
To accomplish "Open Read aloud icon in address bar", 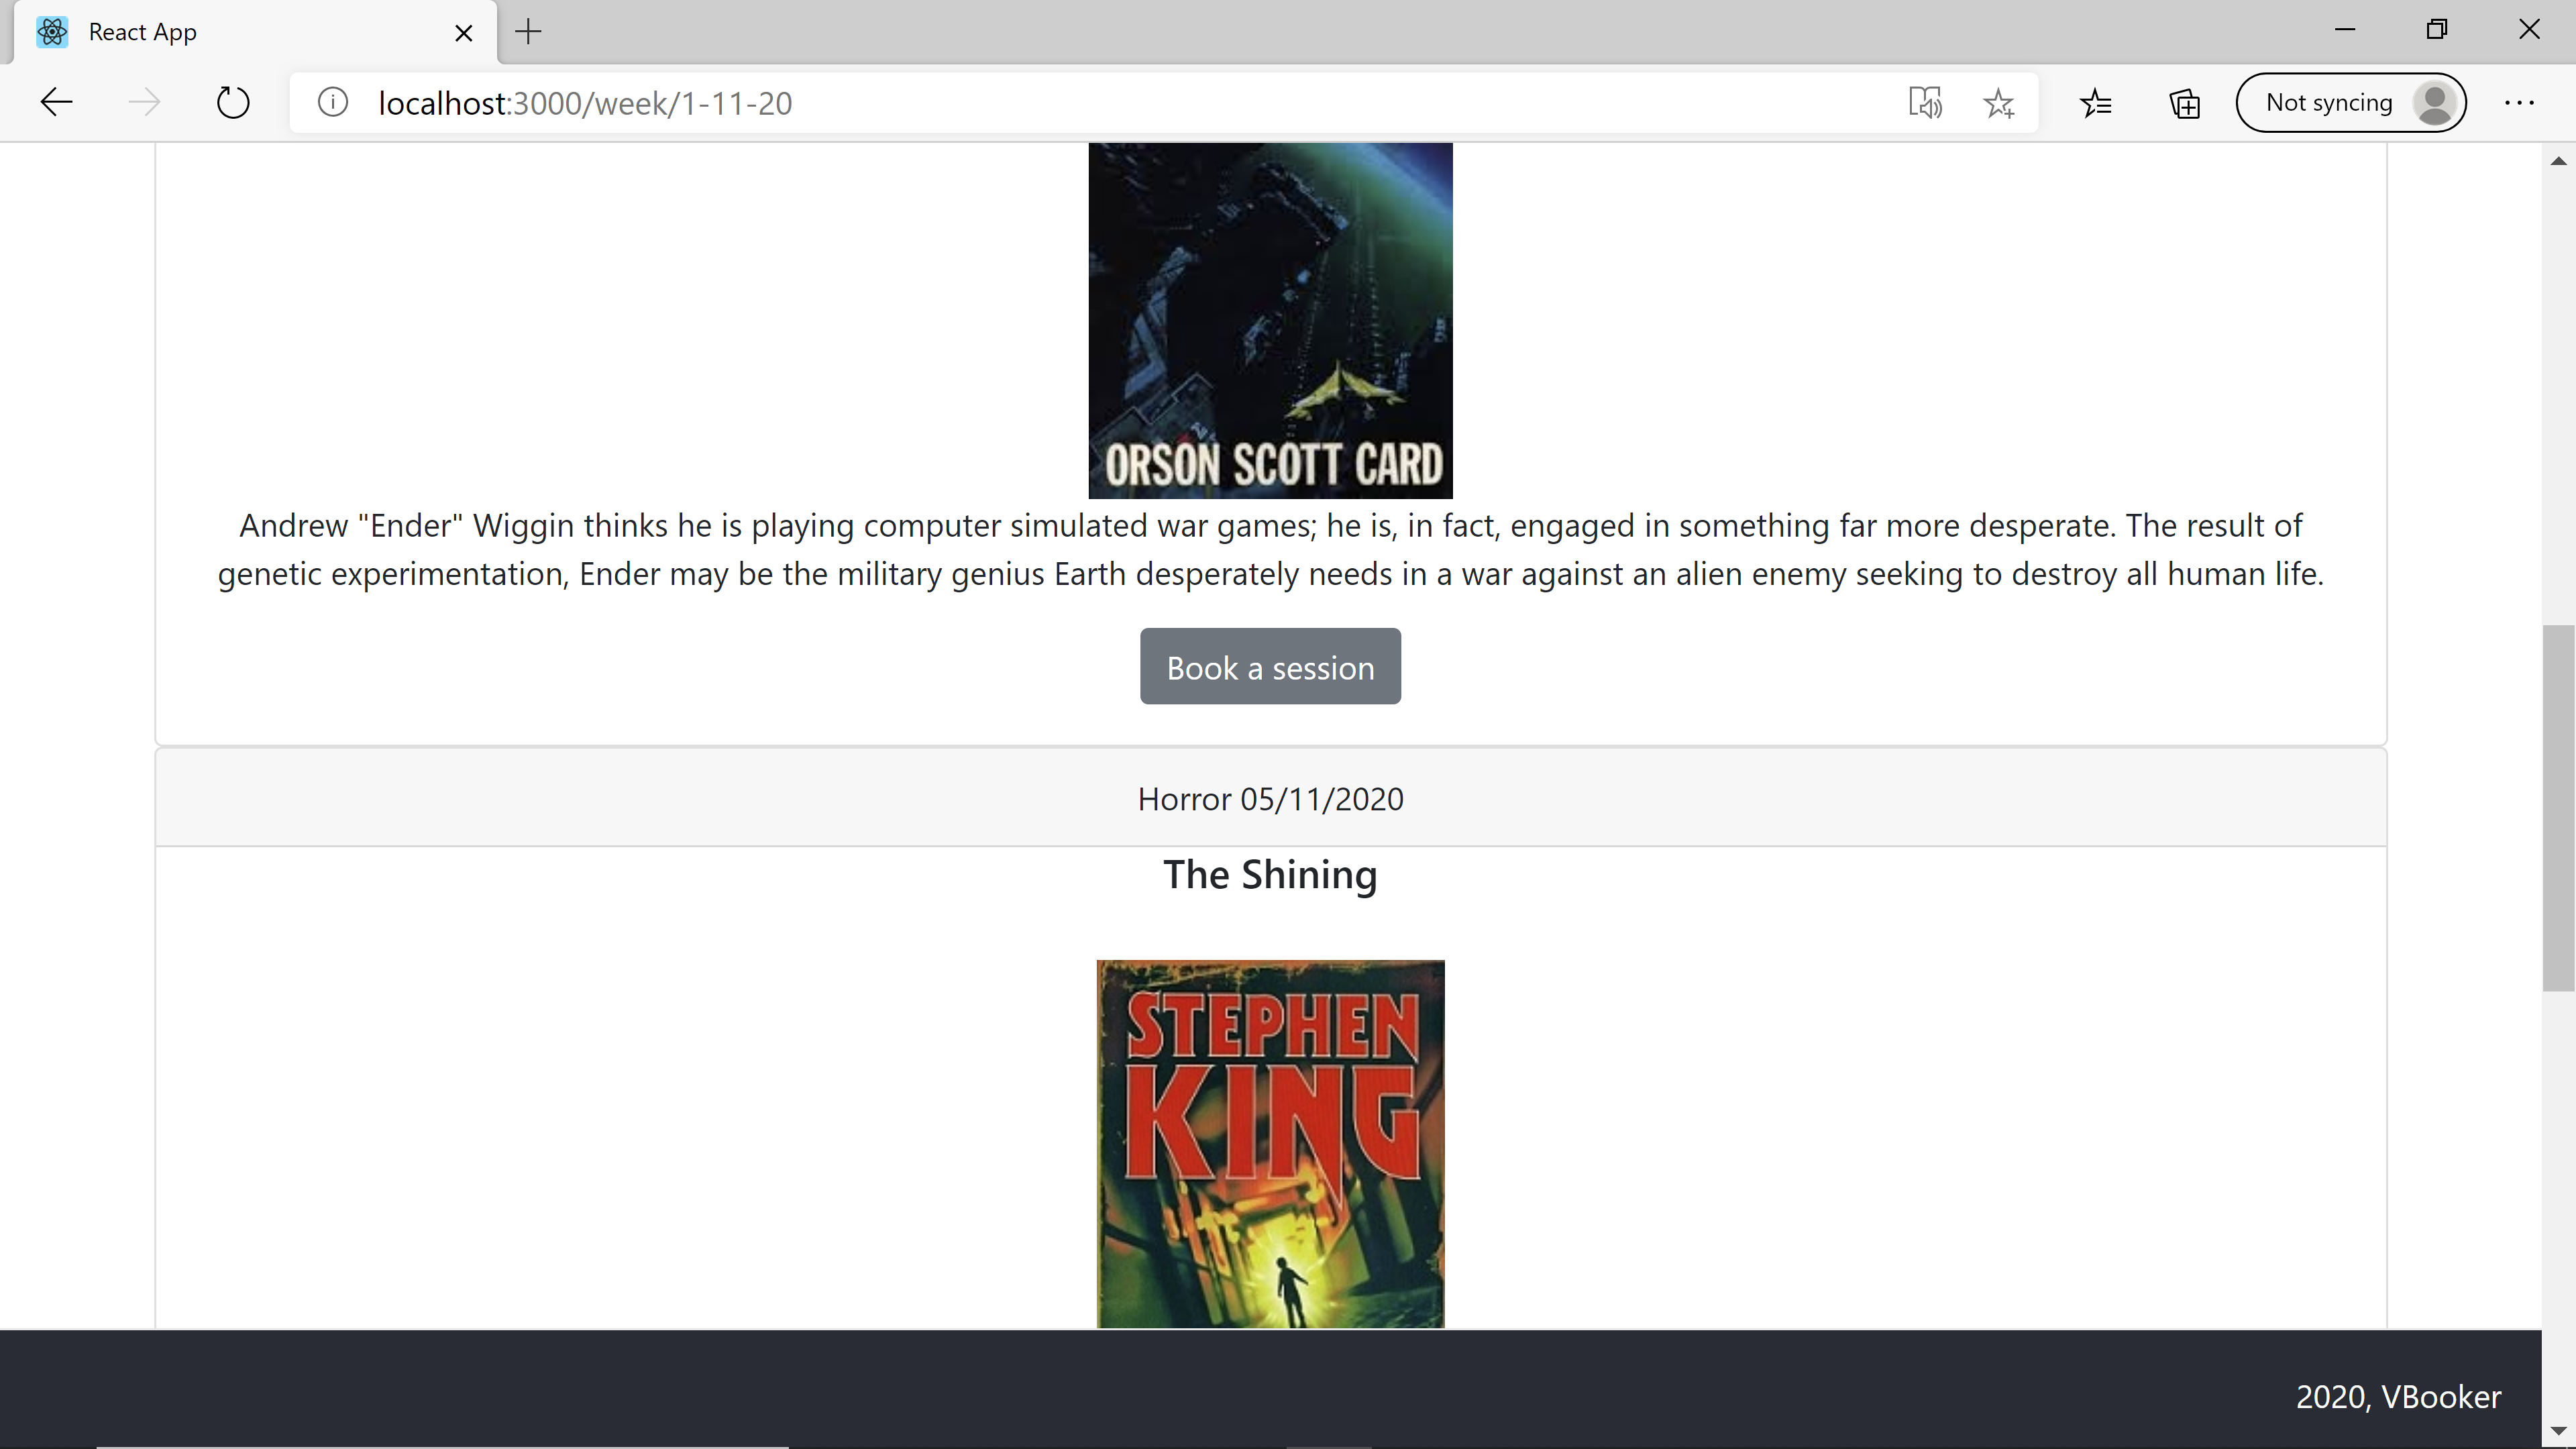I will pyautogui.click(x=1924, y=102).
